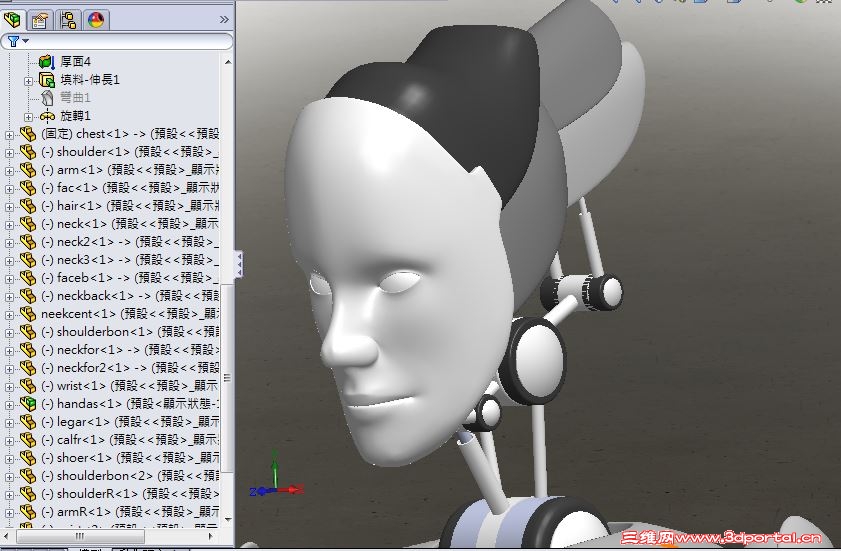Image resolution: width=841 pixels, height=551 pixels.
Task: Click the chest<1> component icon
Action: pos(27,134)
